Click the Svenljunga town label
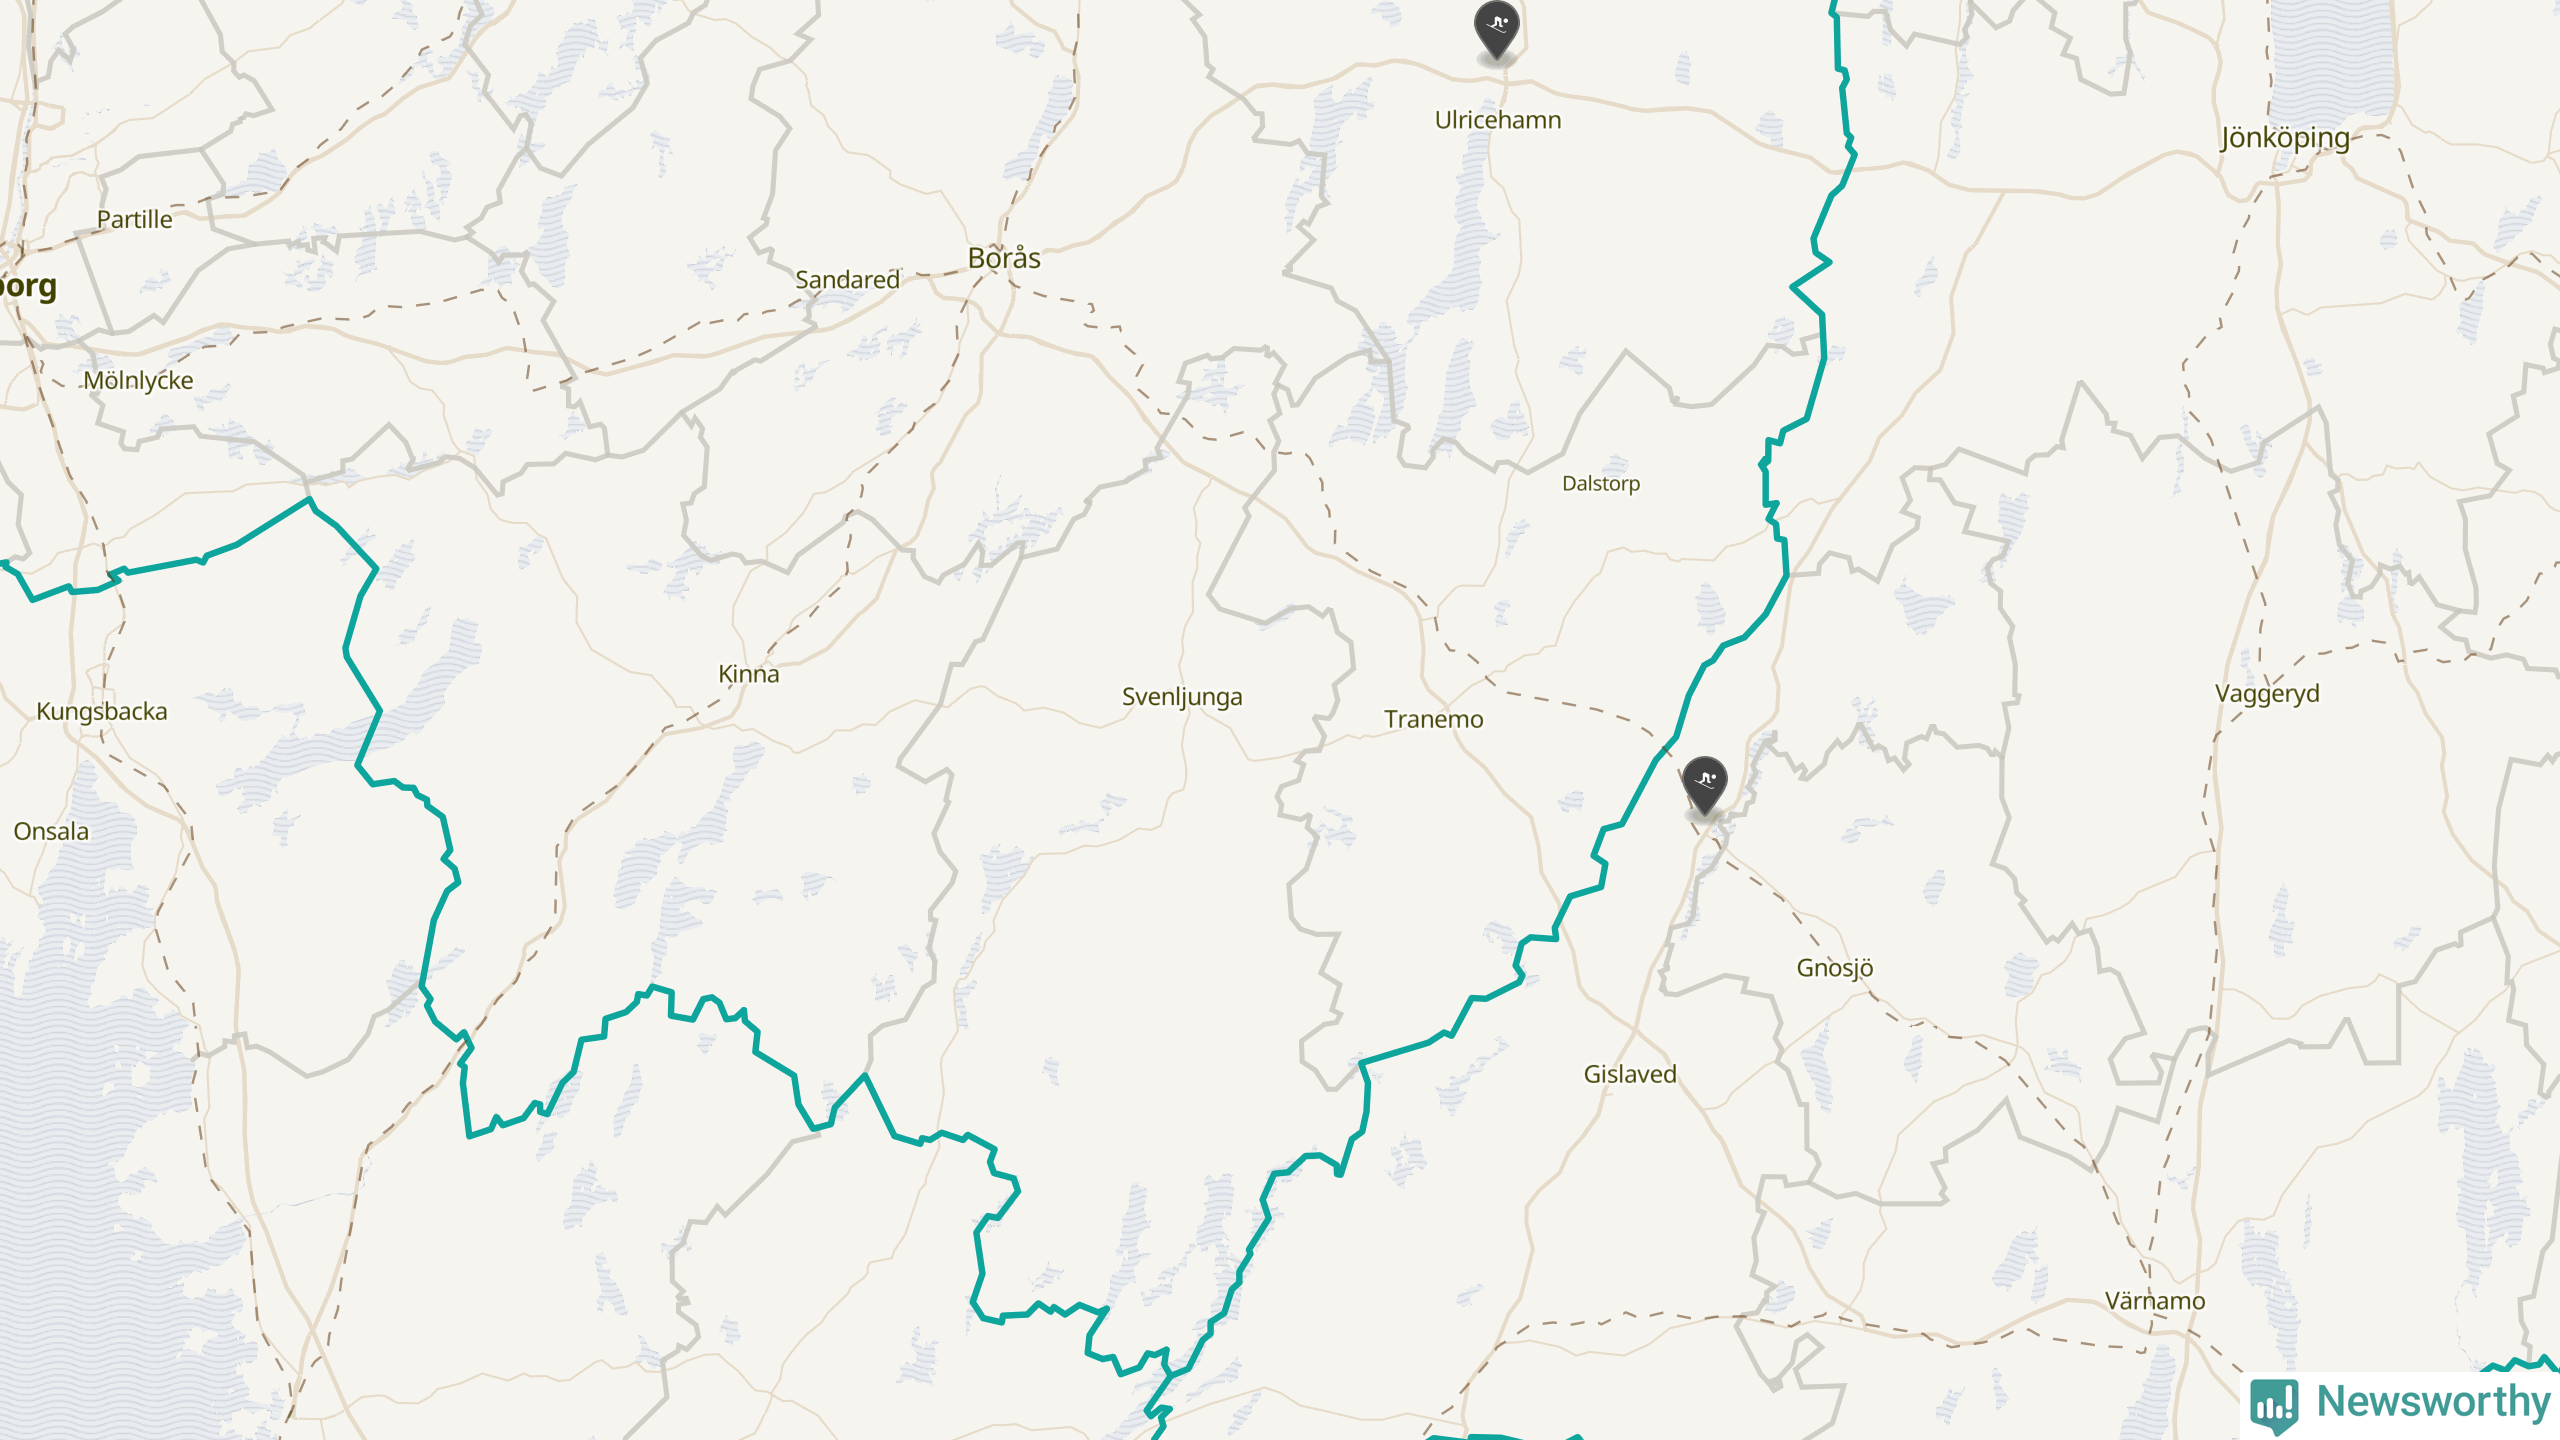 pos(1182,697)
